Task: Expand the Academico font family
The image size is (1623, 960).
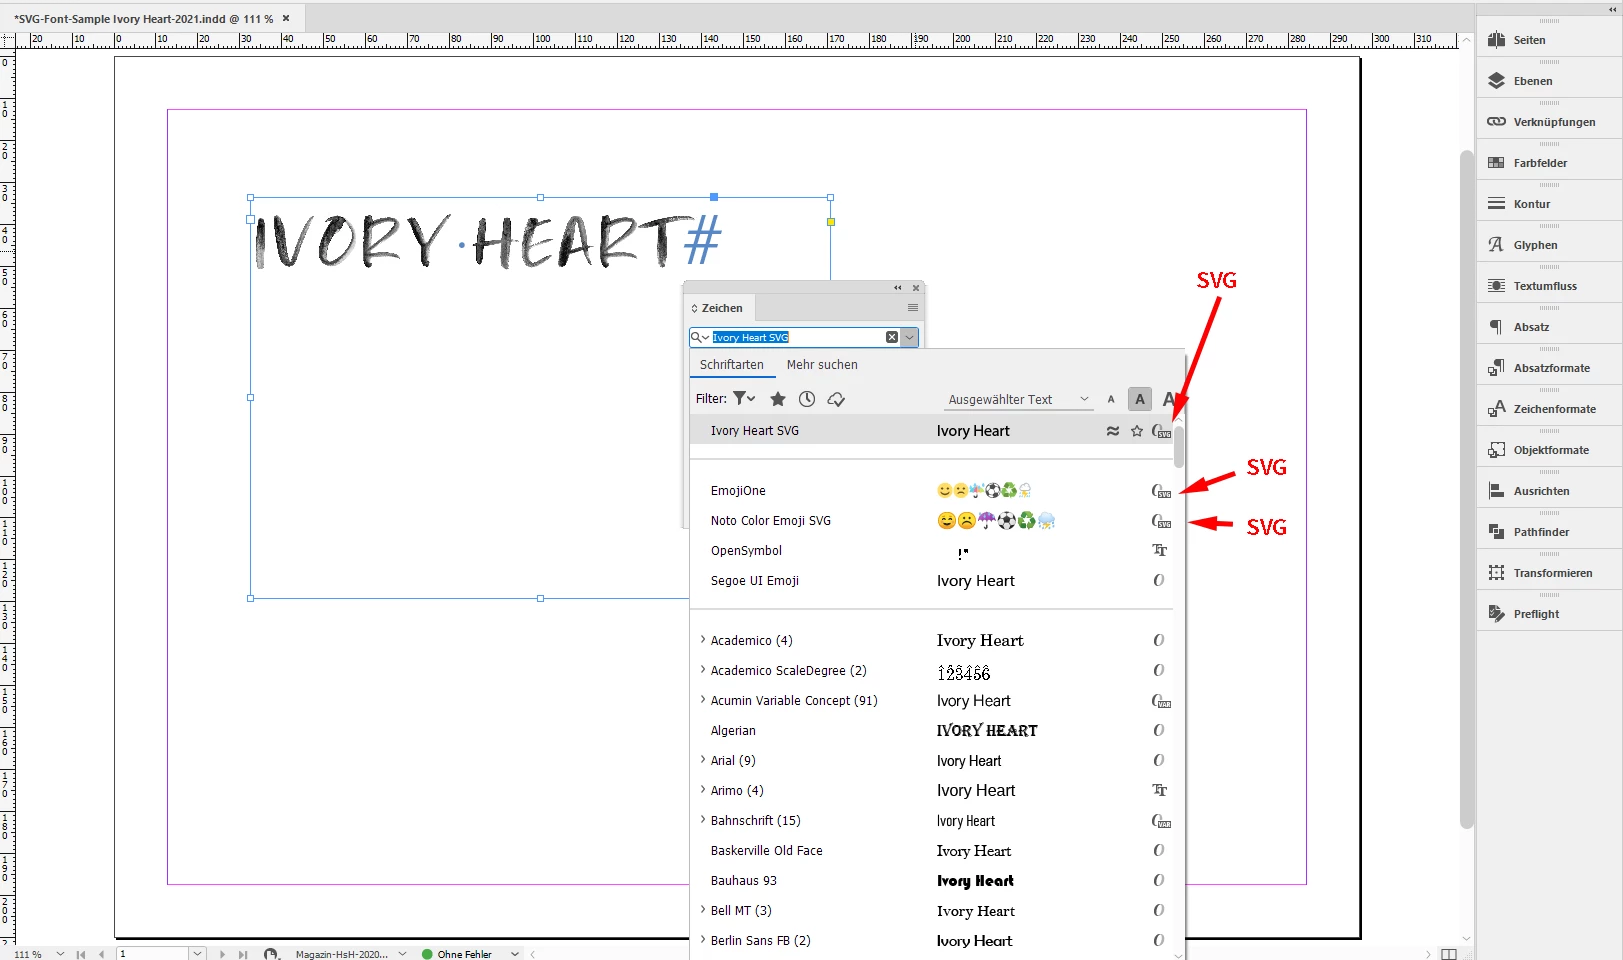Action: point(703,640)
